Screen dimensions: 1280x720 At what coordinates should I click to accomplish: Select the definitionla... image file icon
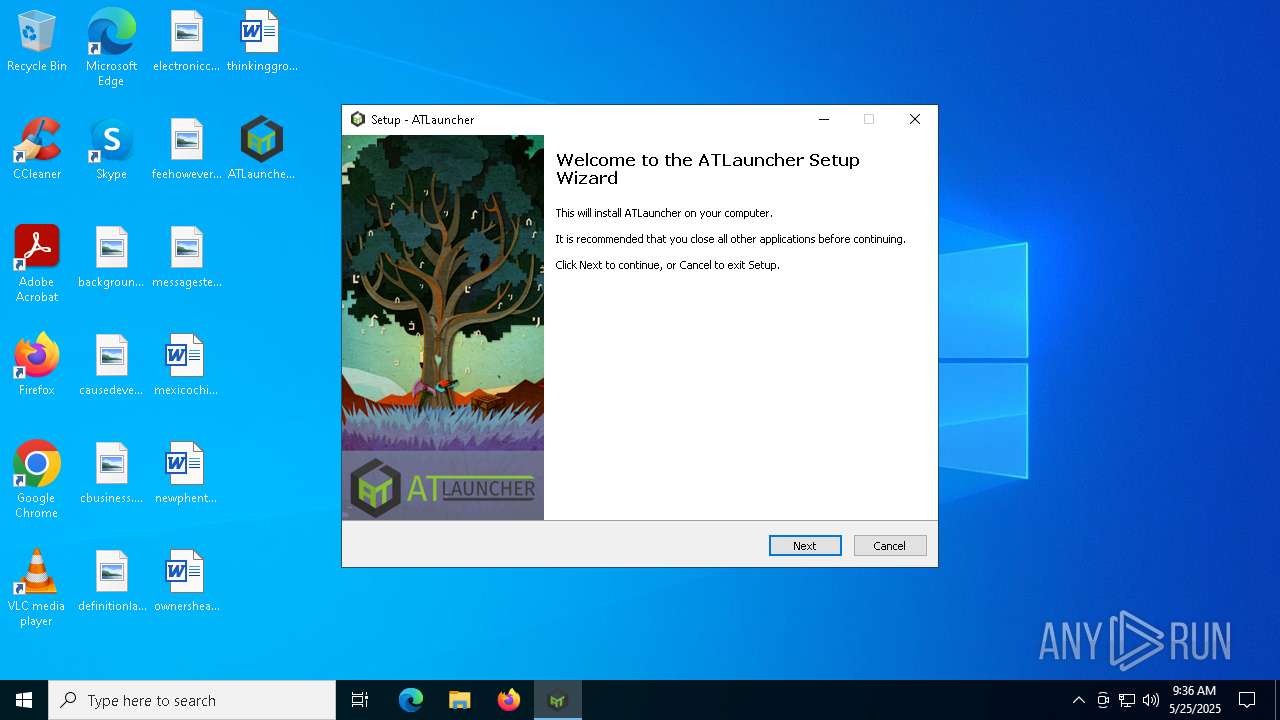tap(111, 582)
